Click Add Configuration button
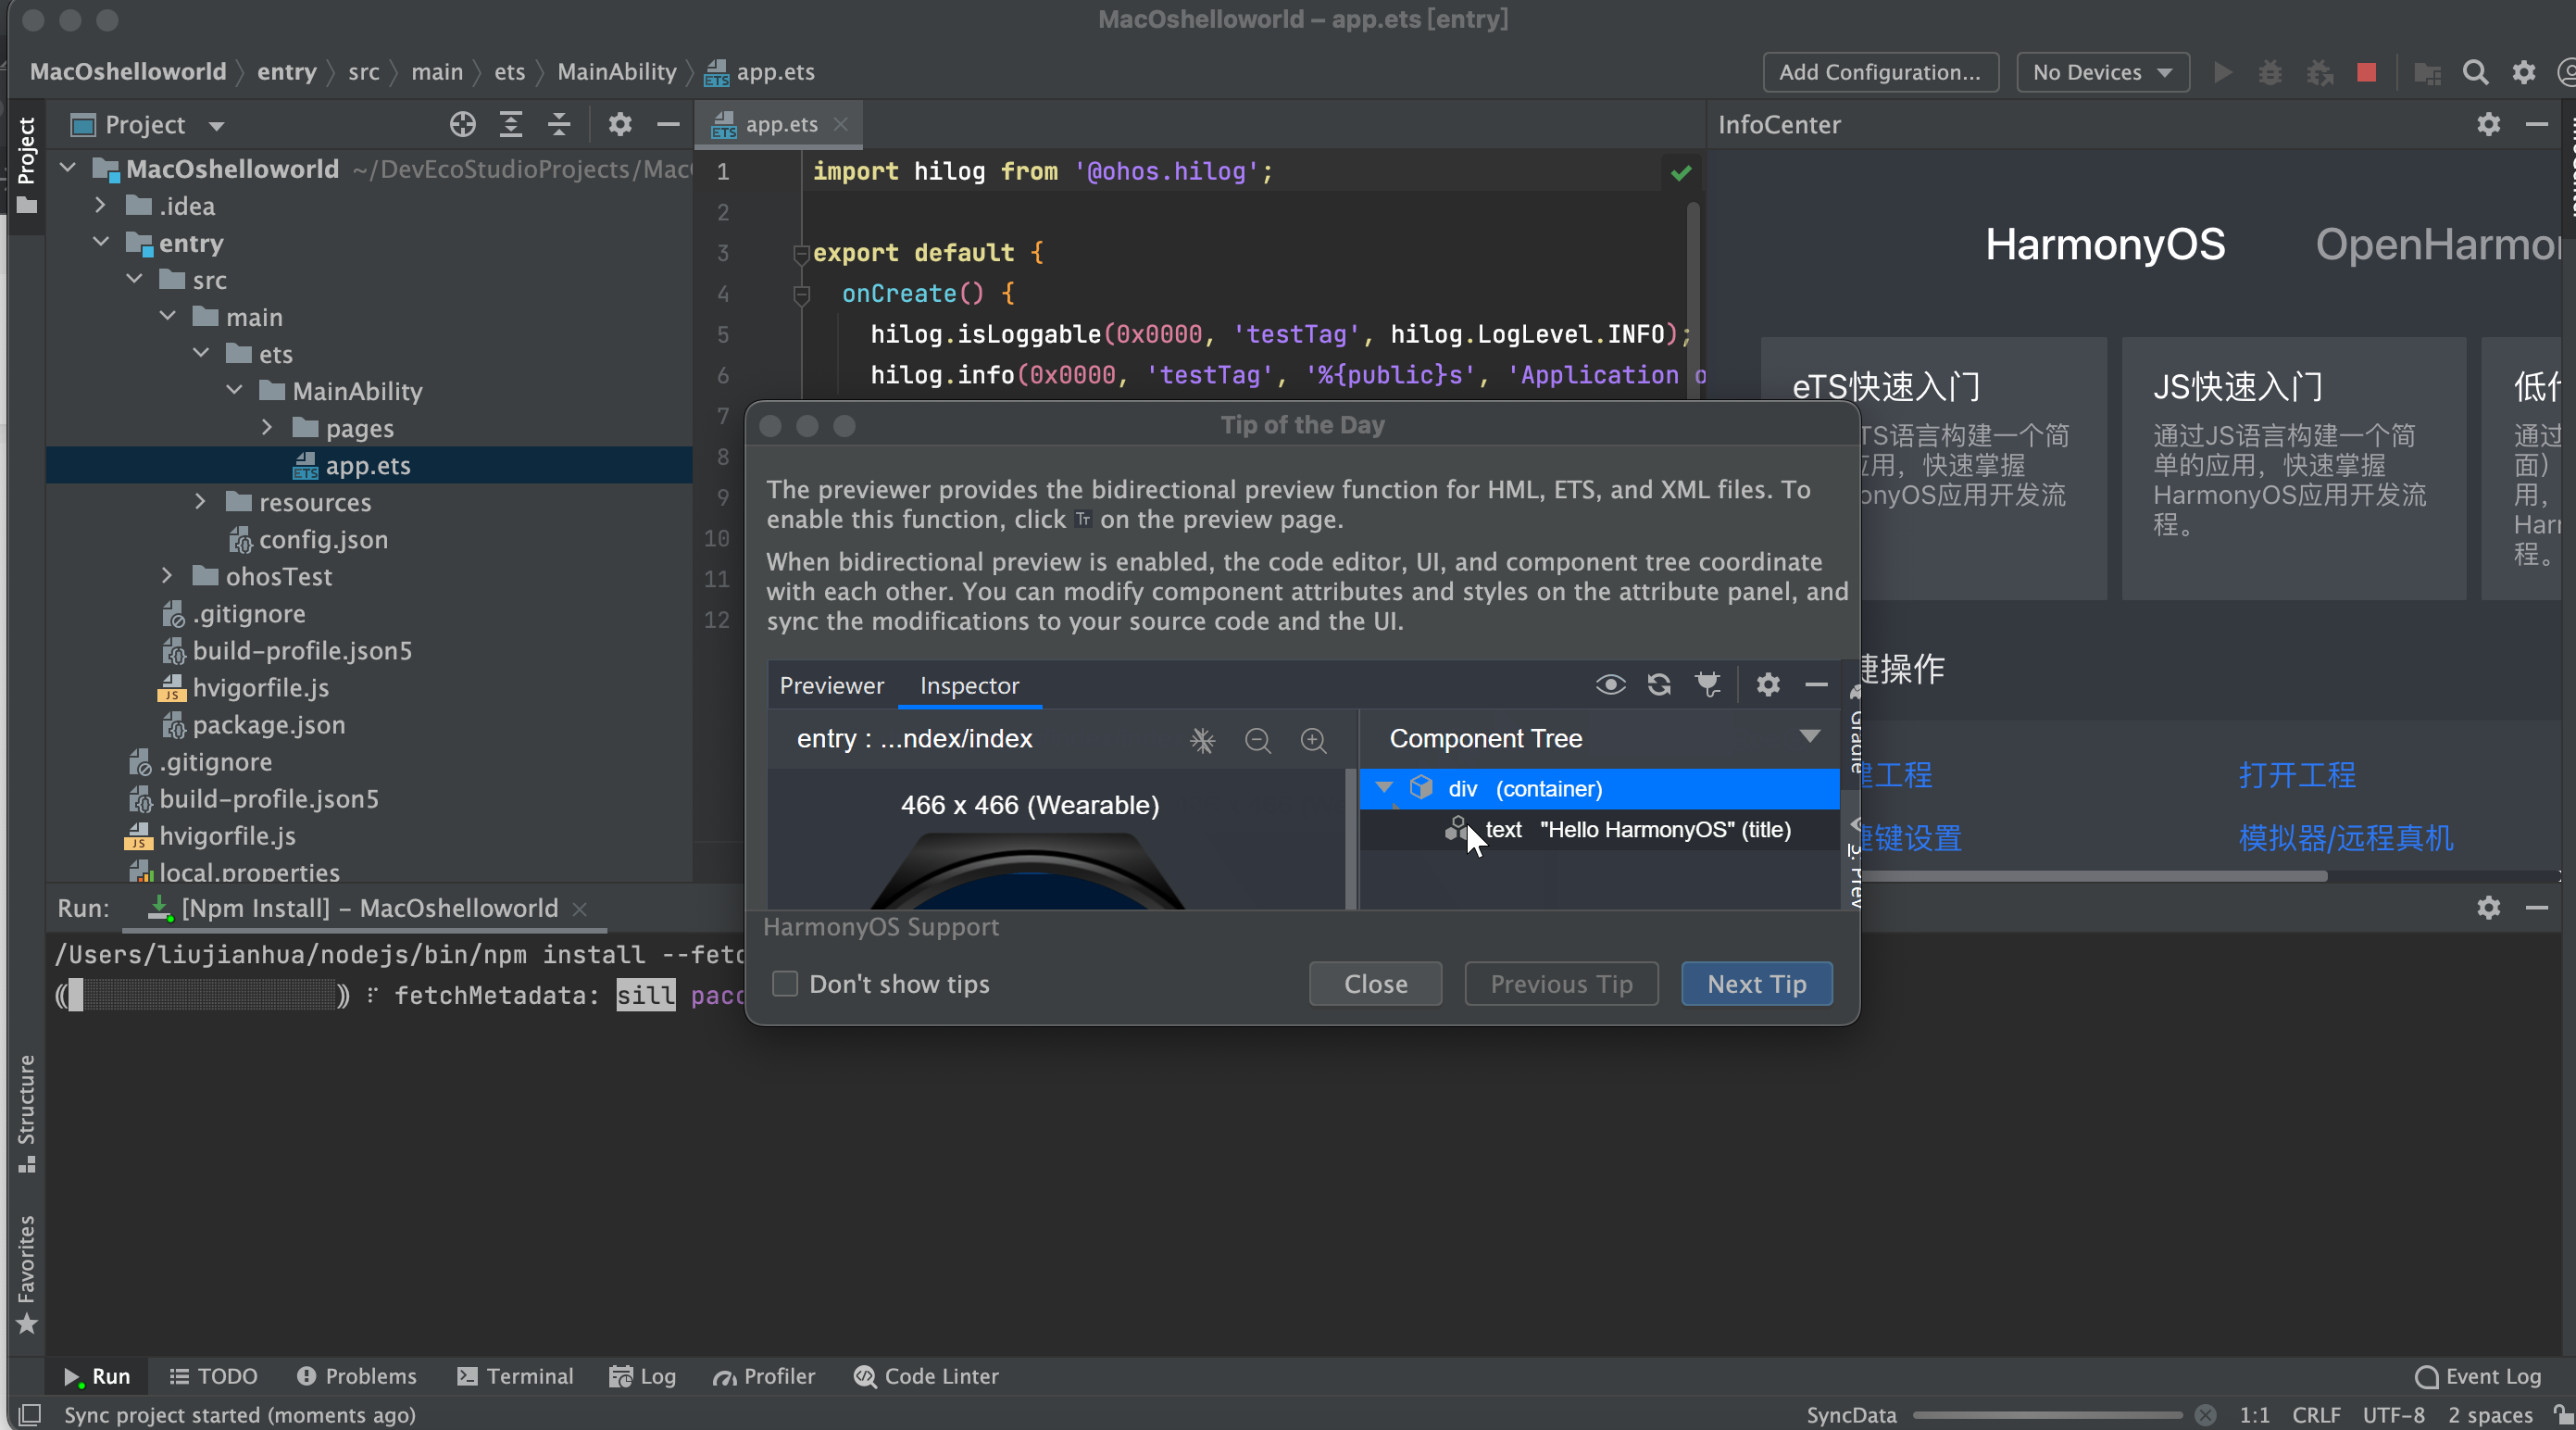 click(1880, 72)
